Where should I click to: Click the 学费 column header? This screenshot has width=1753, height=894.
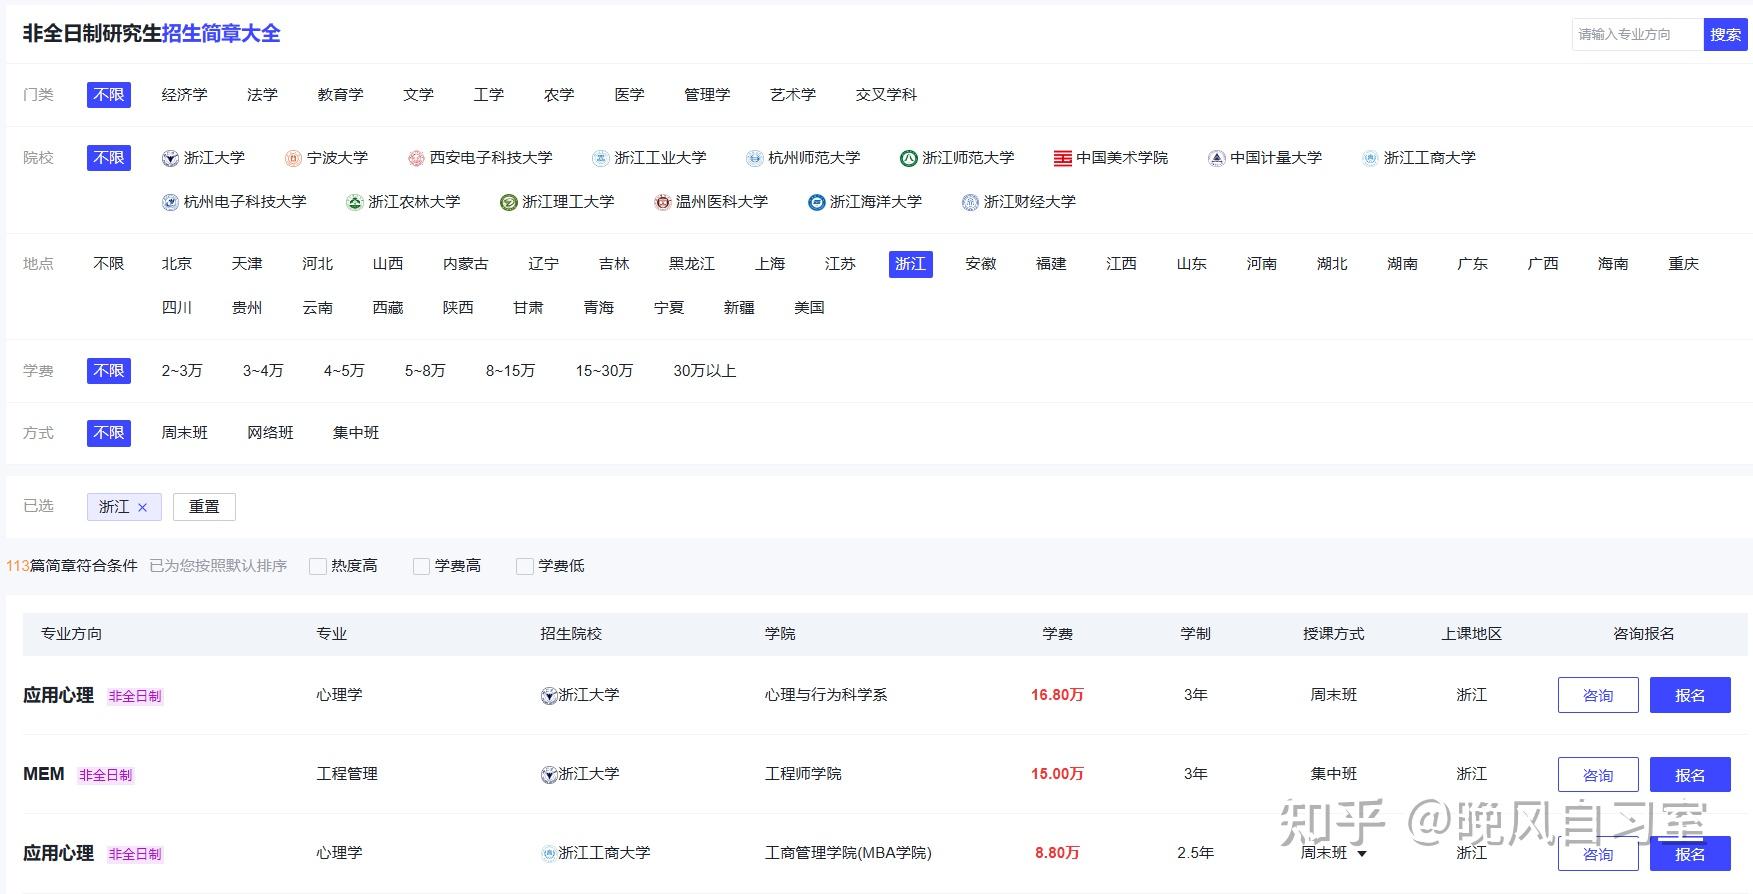click(1057, 634)
